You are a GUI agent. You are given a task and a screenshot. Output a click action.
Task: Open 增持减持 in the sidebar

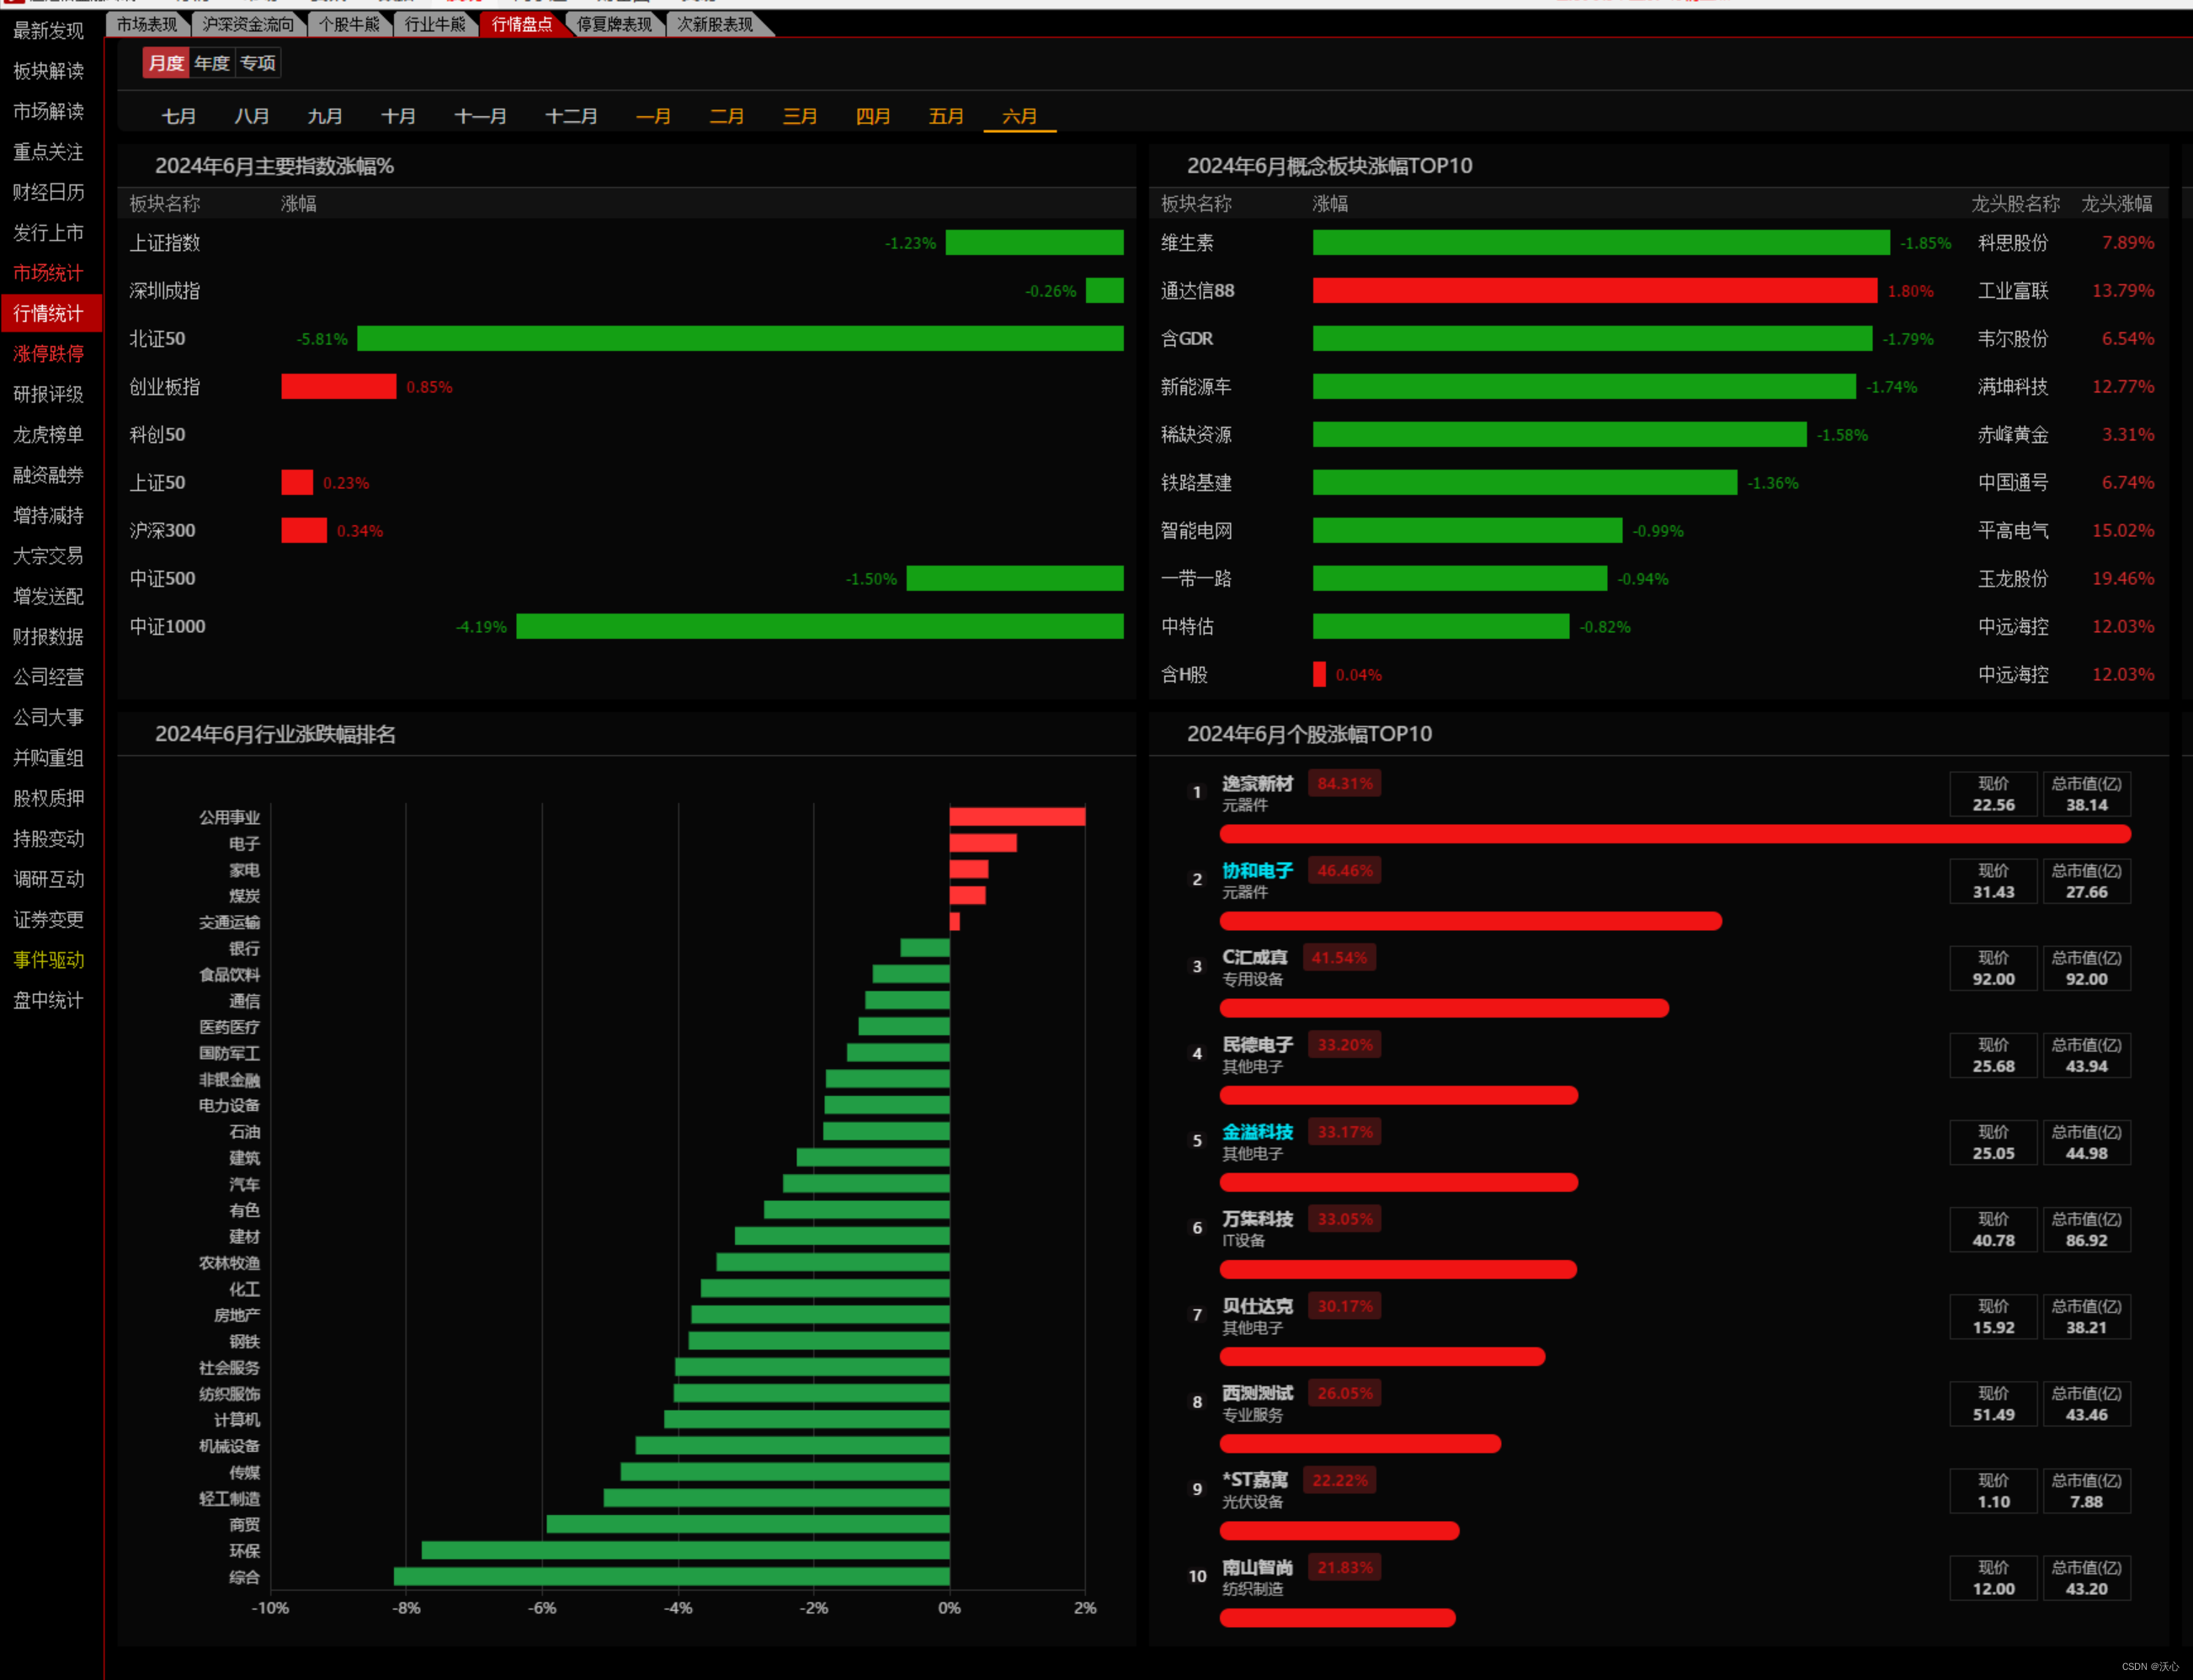48,515
